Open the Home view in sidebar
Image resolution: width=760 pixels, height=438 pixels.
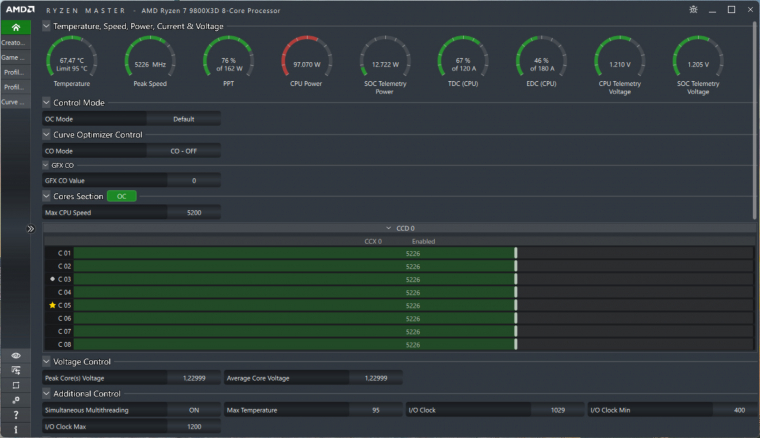tap(16, 27)
